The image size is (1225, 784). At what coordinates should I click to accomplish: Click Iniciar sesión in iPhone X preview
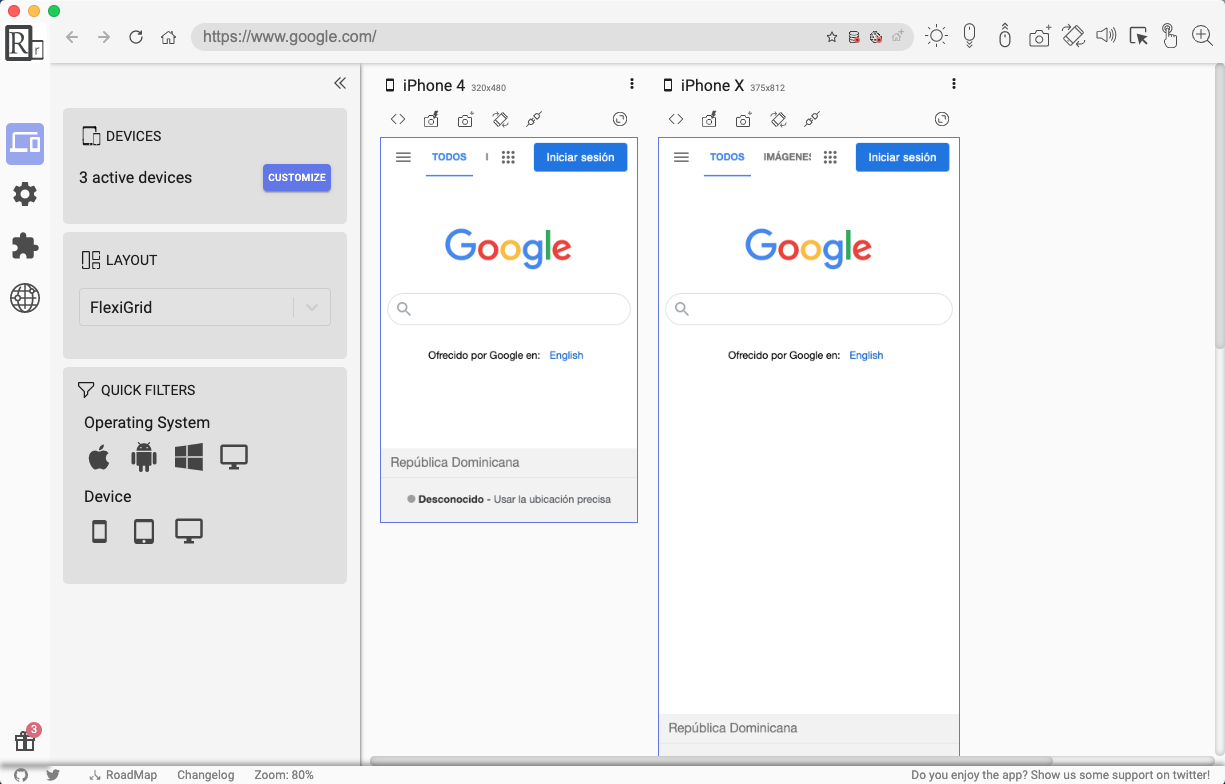(902, 157)
